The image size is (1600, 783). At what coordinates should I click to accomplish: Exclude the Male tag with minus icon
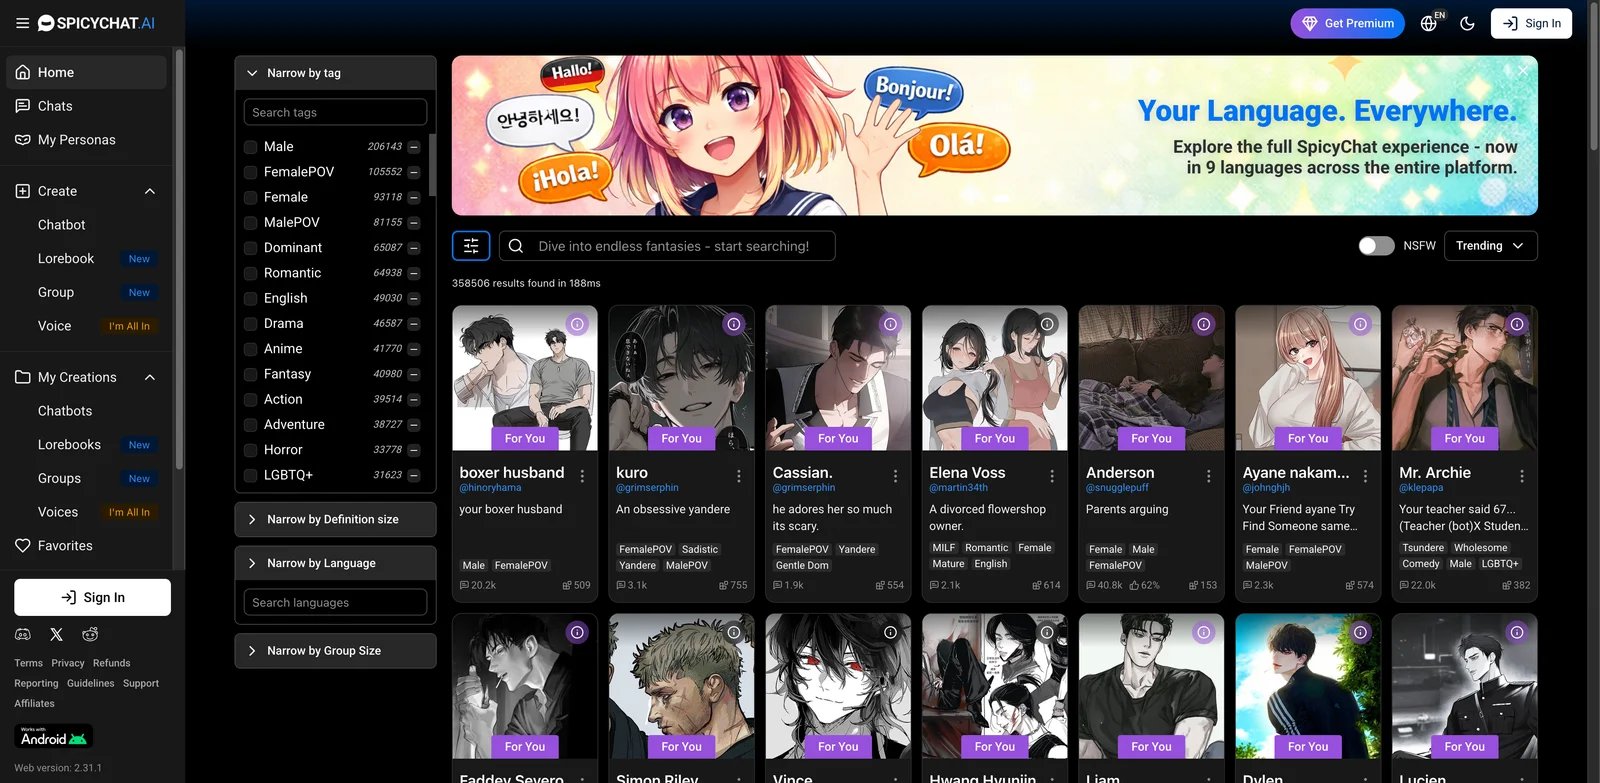pyautogui.click(x=414, y=147)
